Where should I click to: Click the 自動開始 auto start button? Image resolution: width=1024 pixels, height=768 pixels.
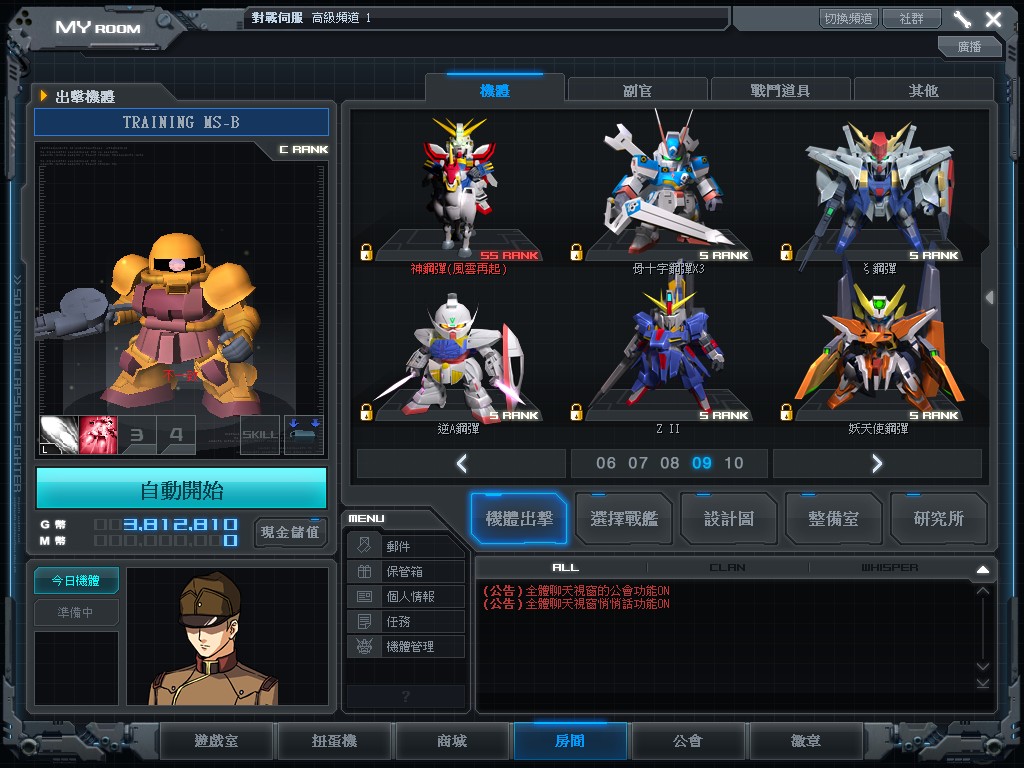point(182,489)
